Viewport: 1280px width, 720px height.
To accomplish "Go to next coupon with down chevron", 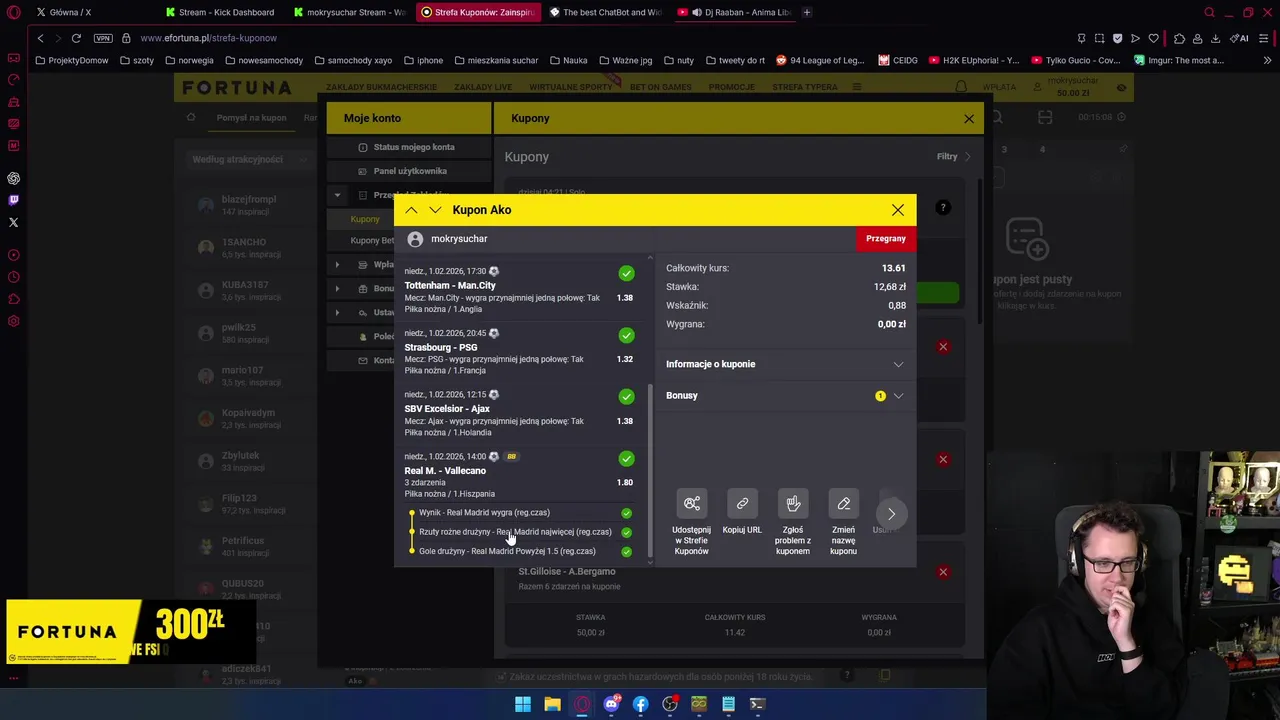I will tap(435, 210).
